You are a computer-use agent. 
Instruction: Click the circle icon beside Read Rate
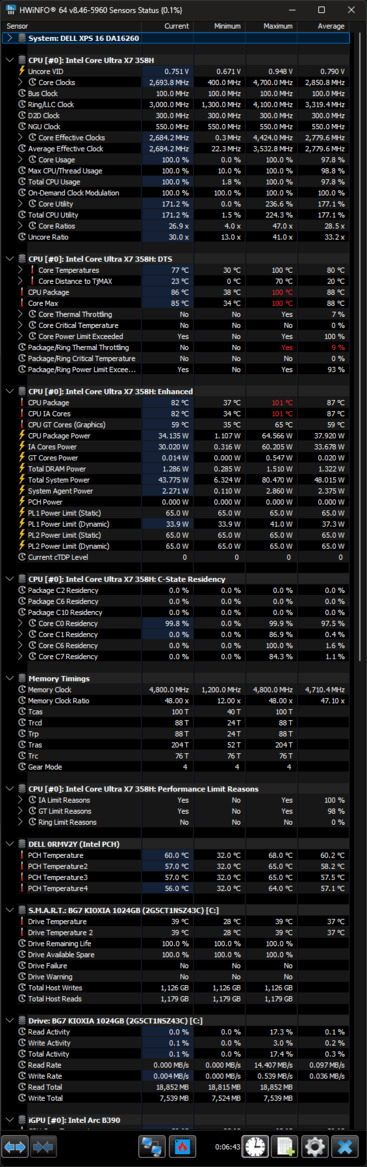[x=22, y=1065]
